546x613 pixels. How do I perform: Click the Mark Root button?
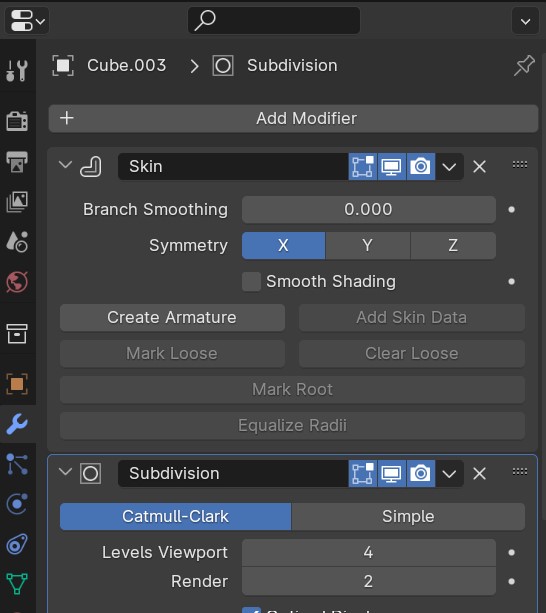coord(292,389)
